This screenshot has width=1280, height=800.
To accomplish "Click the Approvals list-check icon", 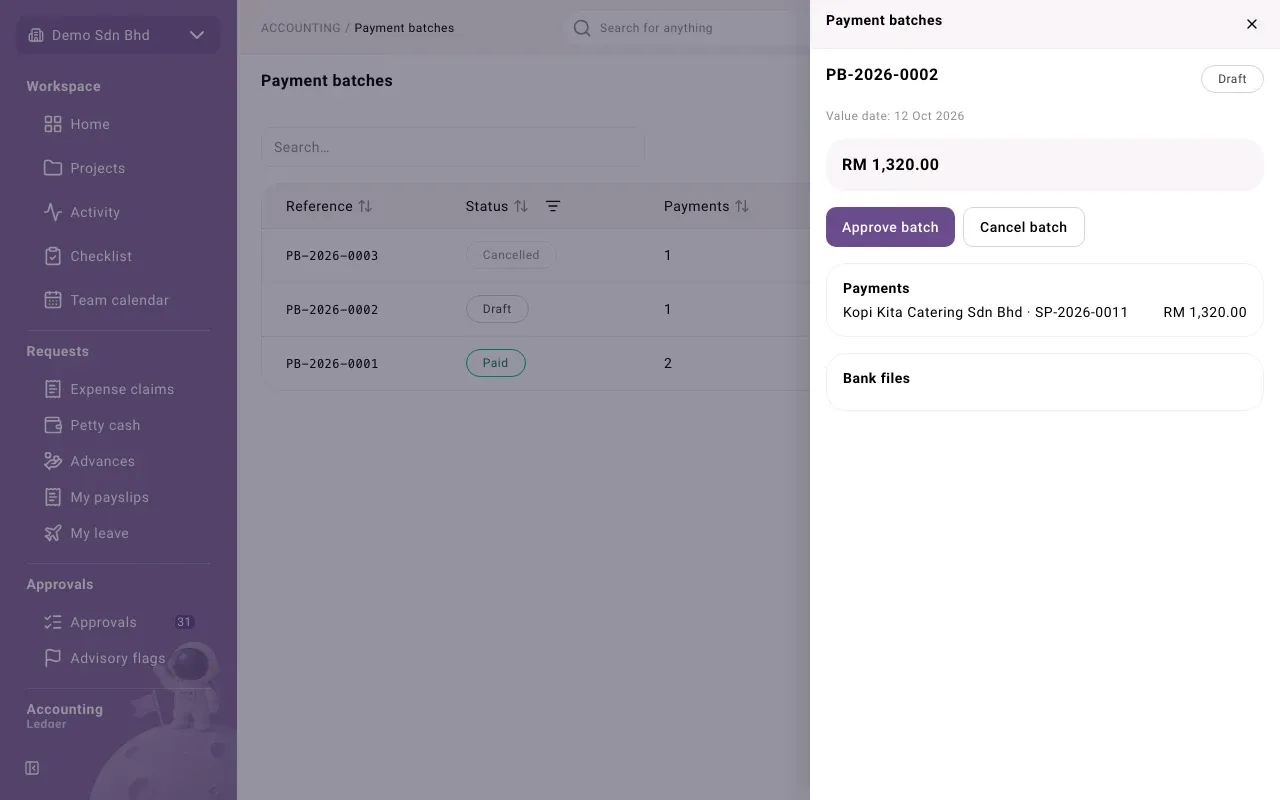I will click(x=53, y=622).
